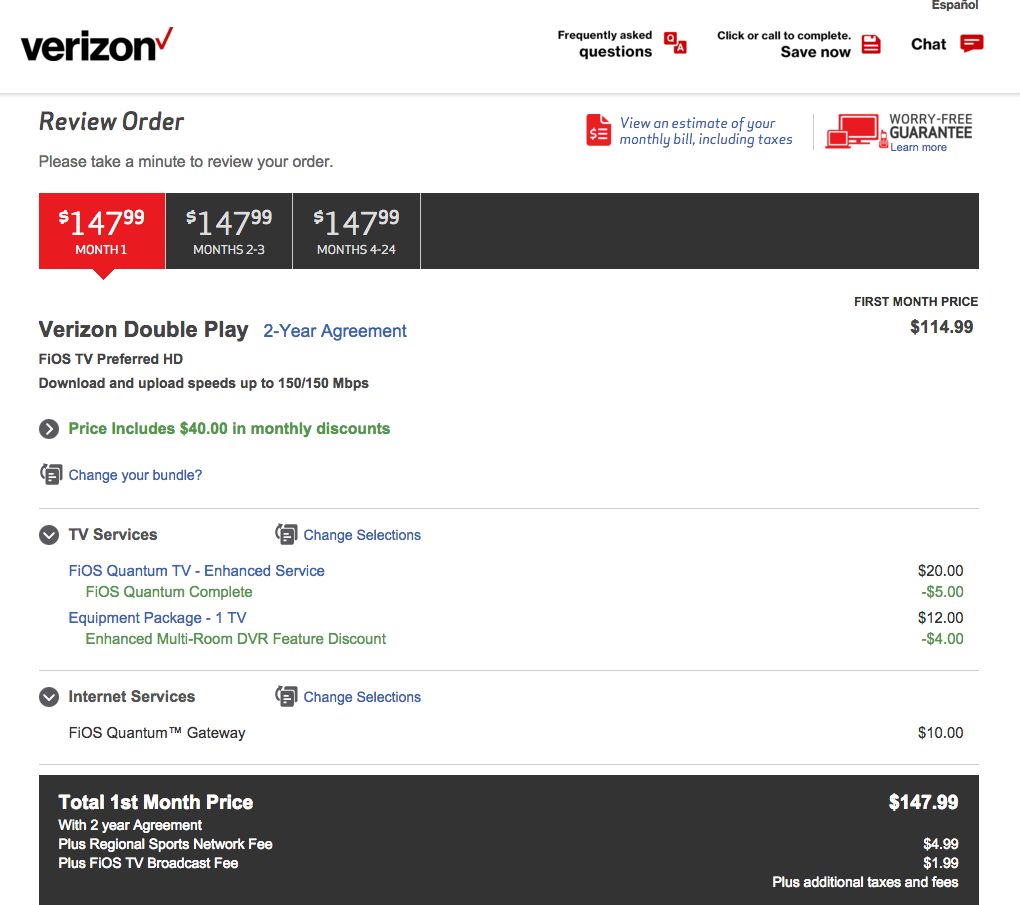Click TV Services Change Selections icon

point(286,535)
